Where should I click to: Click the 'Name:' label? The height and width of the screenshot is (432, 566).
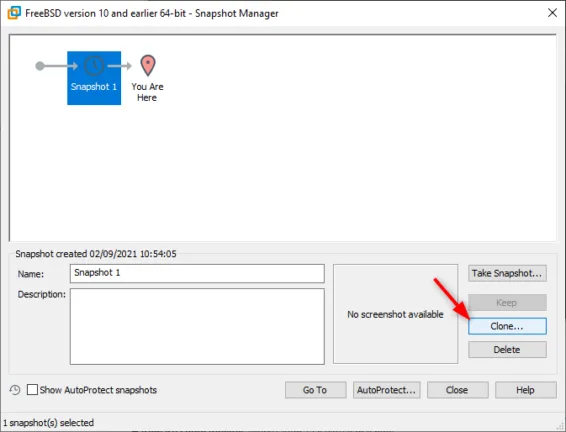point(31,274)
